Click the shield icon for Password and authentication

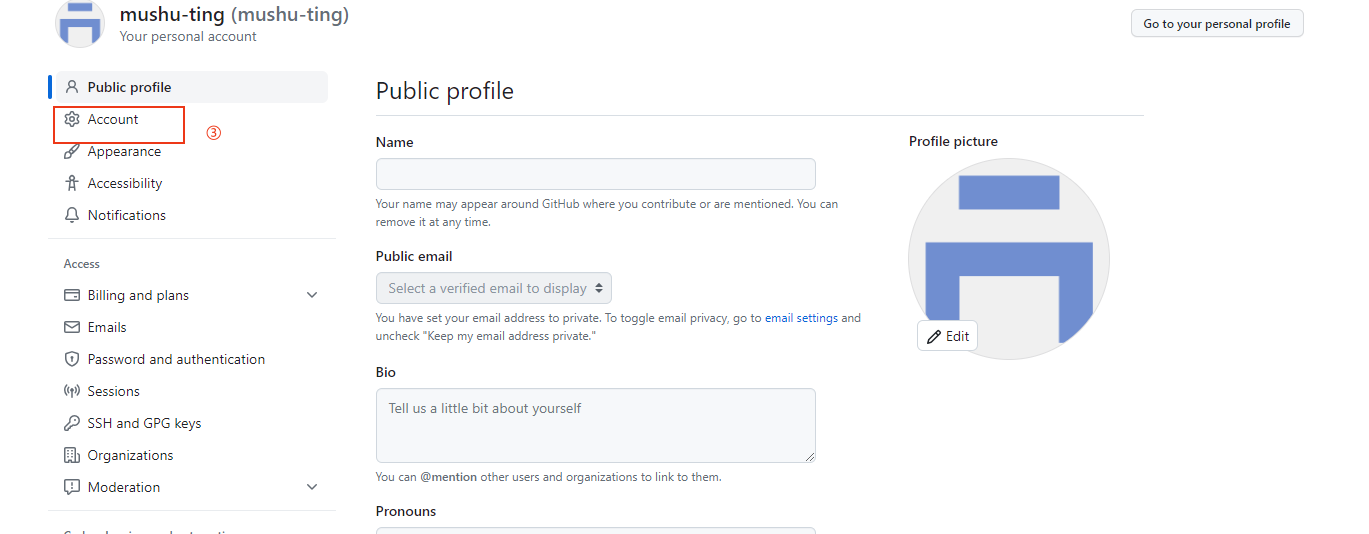[71, 359]
